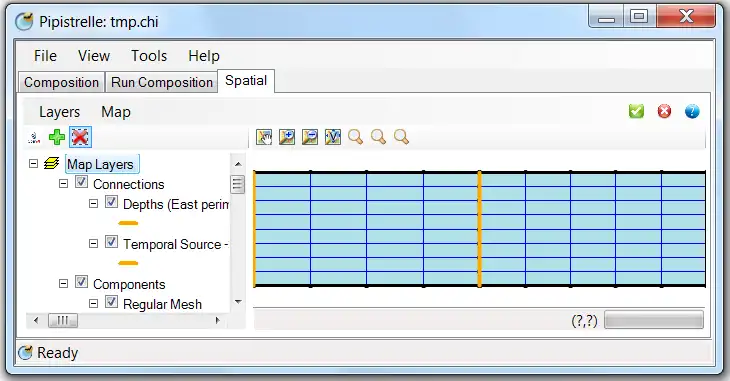This screenshot has width=730, height=381.
Task: Uncheck the Components checkbox
Action: (81, 282)
